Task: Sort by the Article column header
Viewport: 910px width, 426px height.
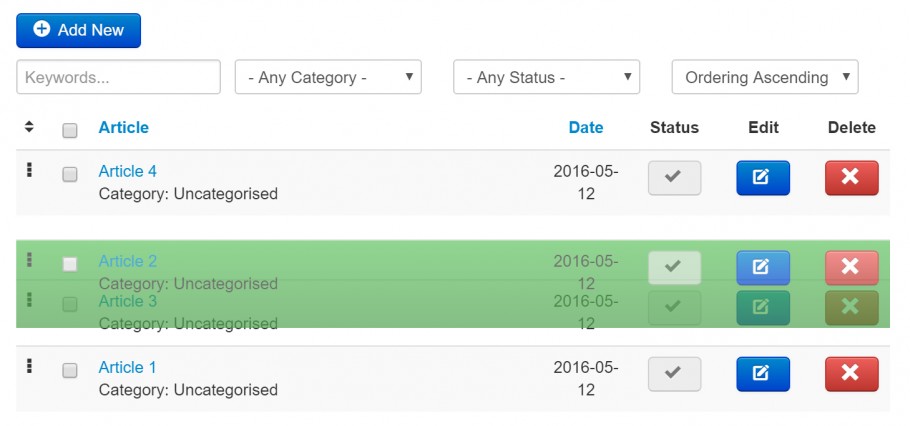Action: tap(124, 127)
